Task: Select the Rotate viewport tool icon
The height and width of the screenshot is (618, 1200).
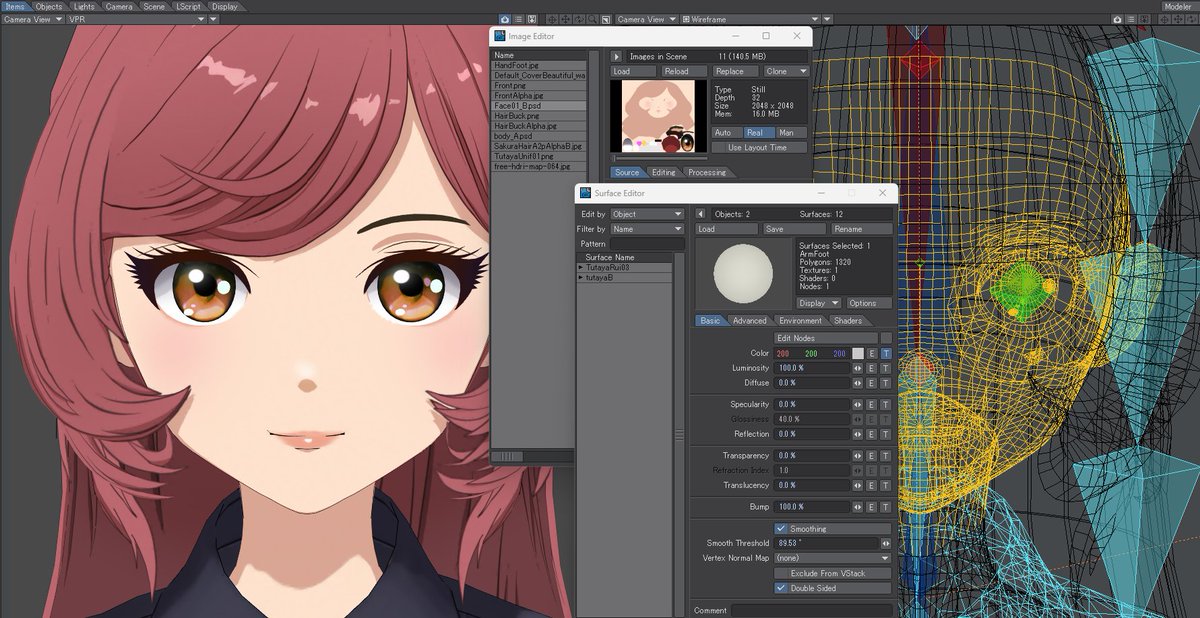Action: (x=578, y=18)
